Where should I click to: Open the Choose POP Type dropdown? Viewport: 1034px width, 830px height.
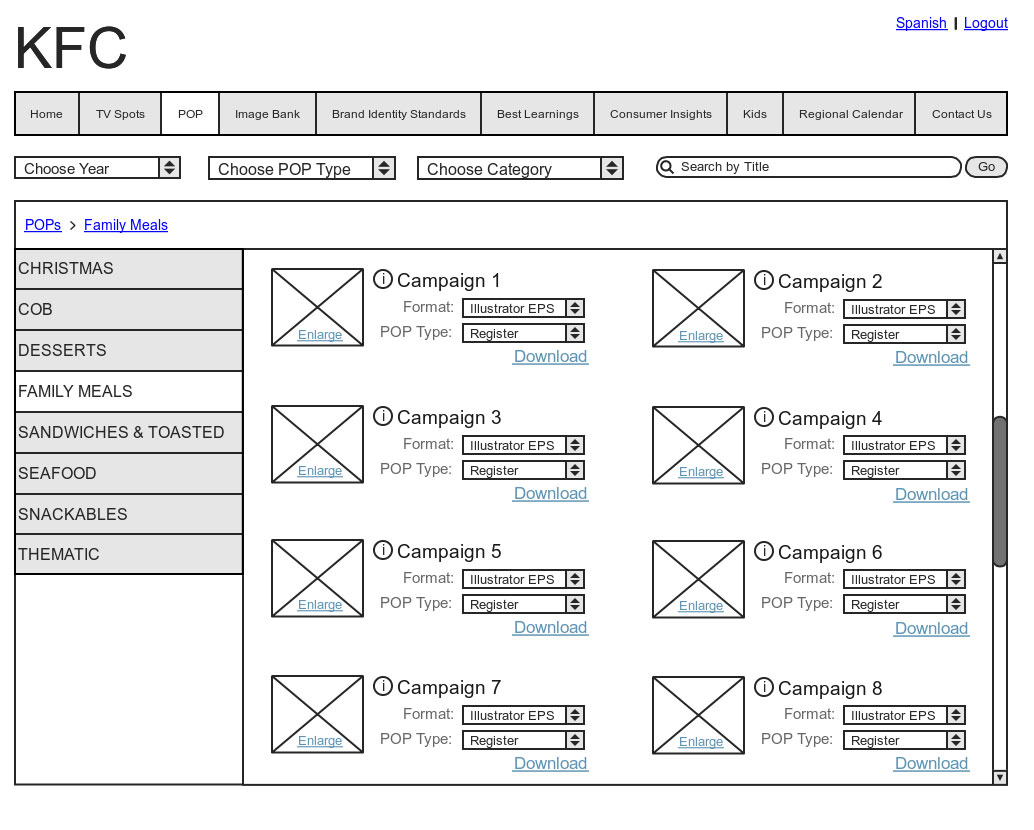pos(302,169)
